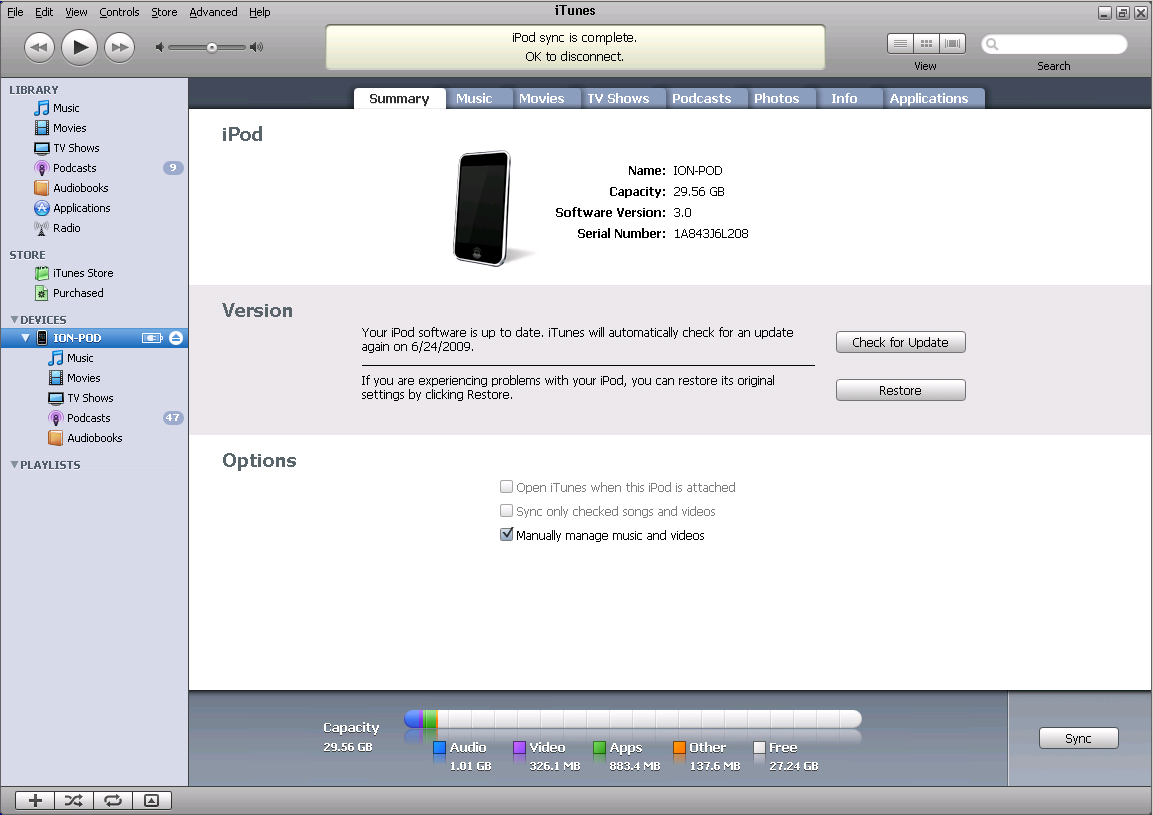Click the Restore button
Image resolution: width=1153 pixels, height=815 pixels.
[901, 391]
